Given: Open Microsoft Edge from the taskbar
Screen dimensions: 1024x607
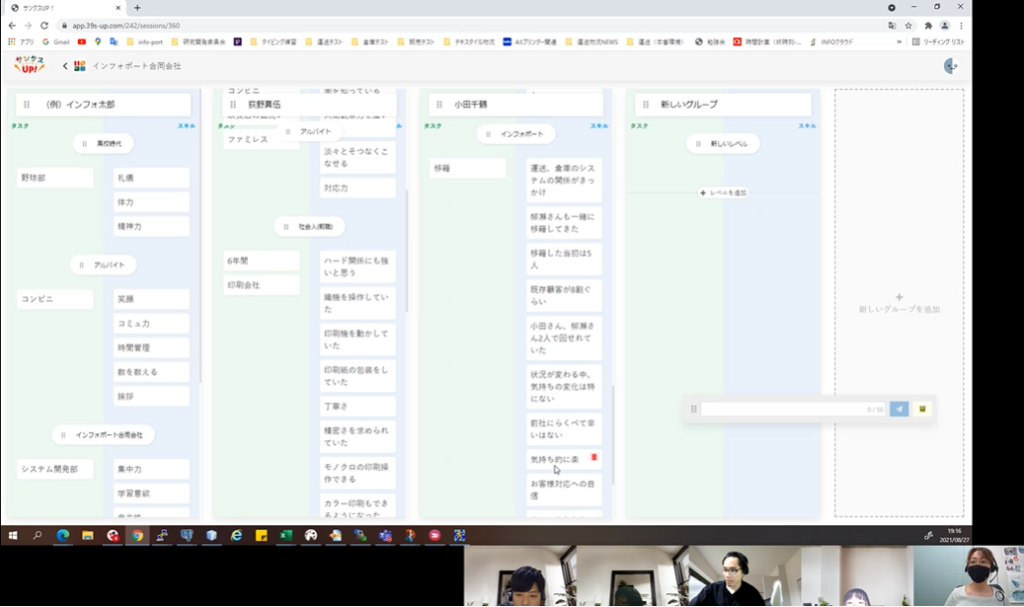Looking at the screenshot, I should (63, 536).
